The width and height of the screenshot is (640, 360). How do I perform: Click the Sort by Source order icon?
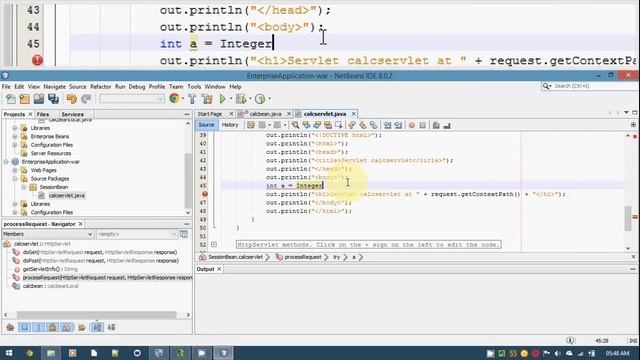click(111, 327)
